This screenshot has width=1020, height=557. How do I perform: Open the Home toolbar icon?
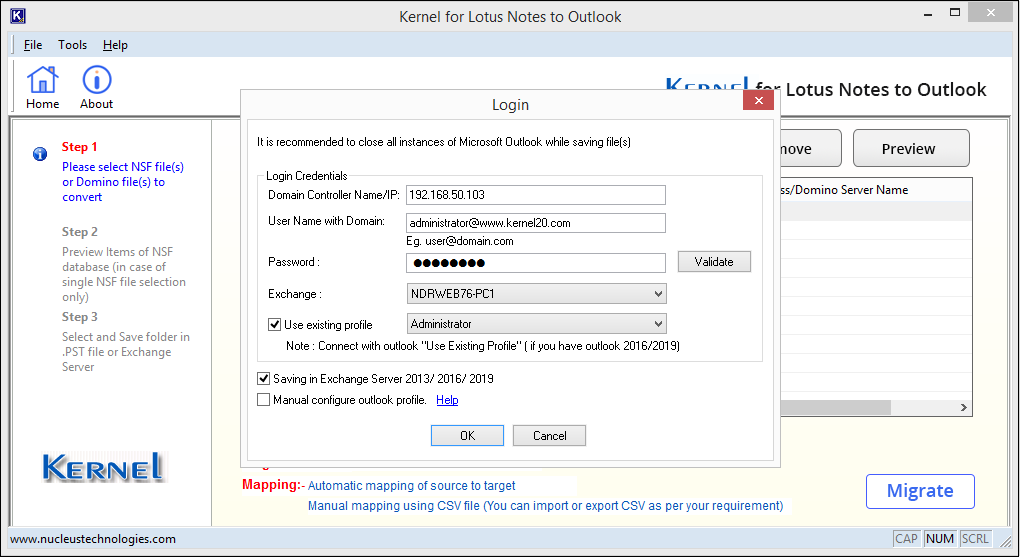tap(42, 87)
